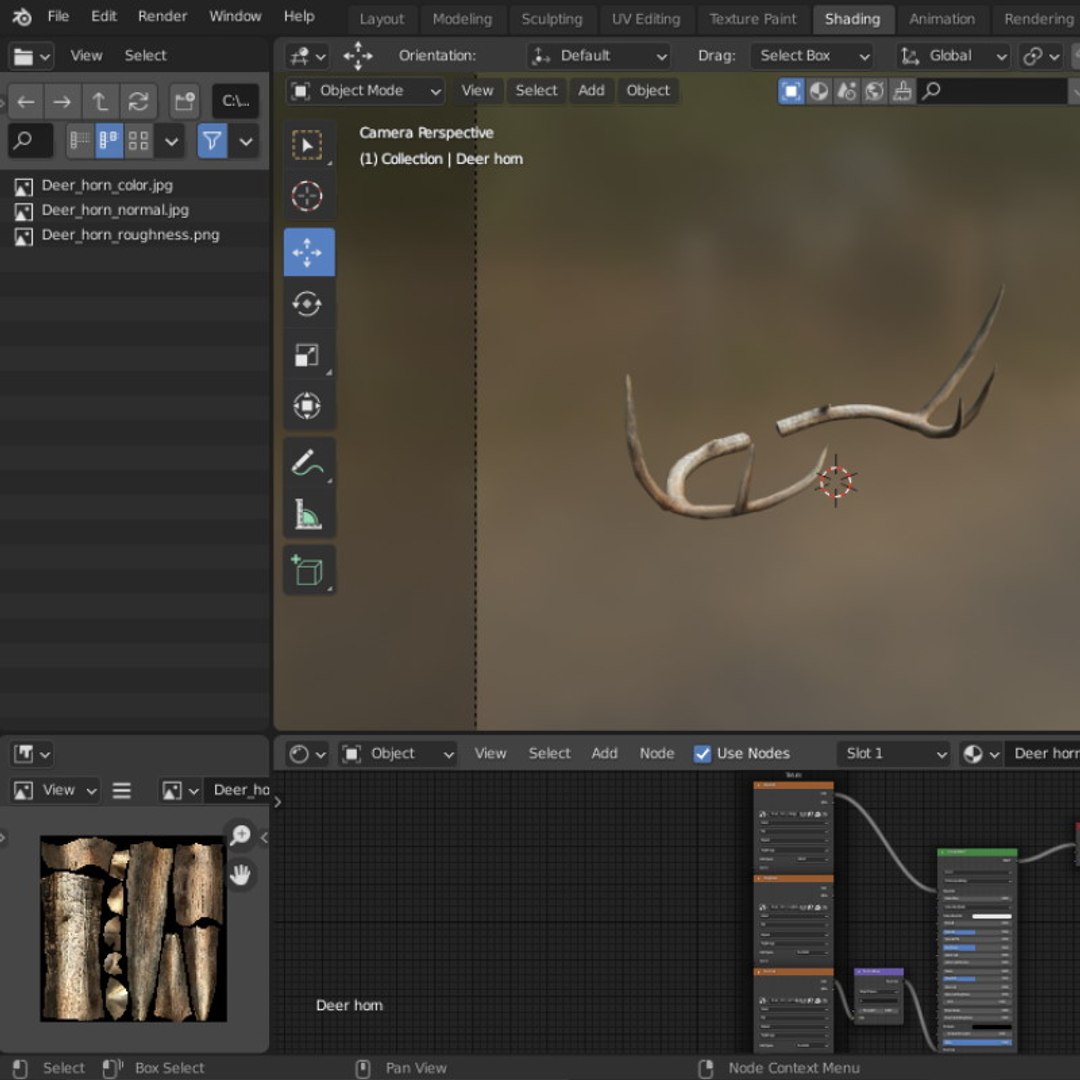Click the Deer horn material name field

pyautogui.click(x=1042, y=754)
